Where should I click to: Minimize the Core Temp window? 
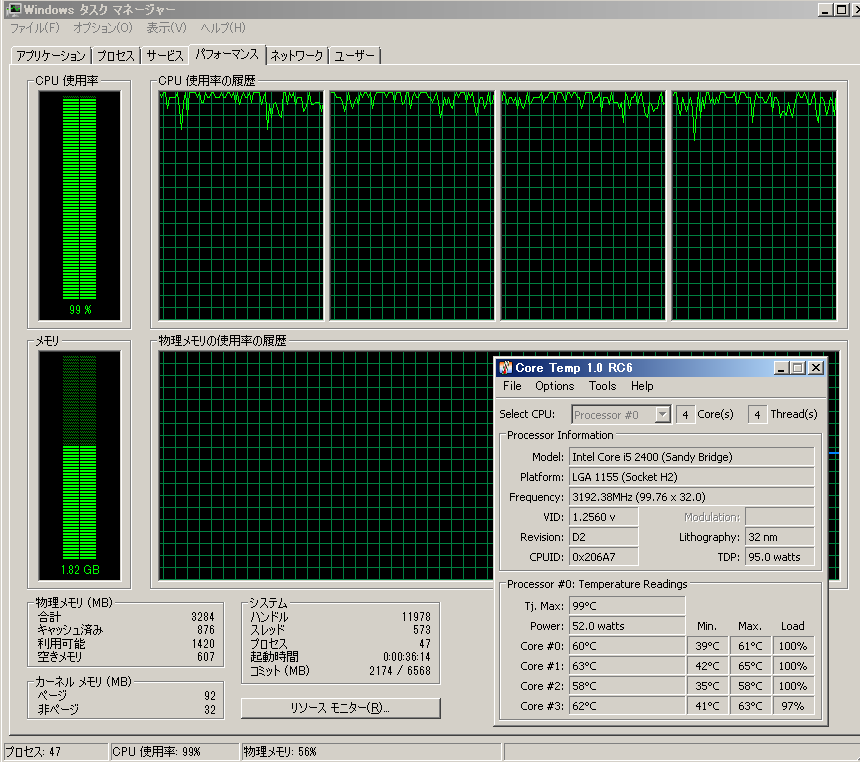781,368
